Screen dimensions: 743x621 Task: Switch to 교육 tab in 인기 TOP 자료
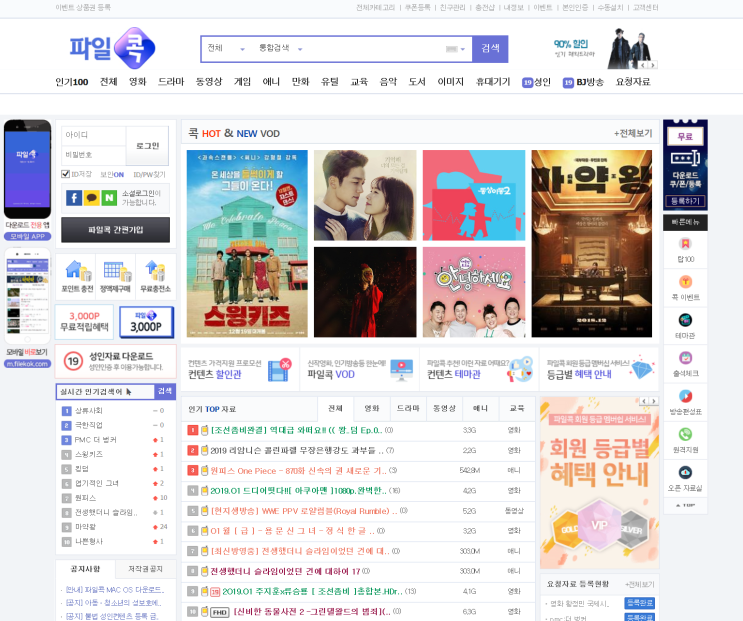516,408
